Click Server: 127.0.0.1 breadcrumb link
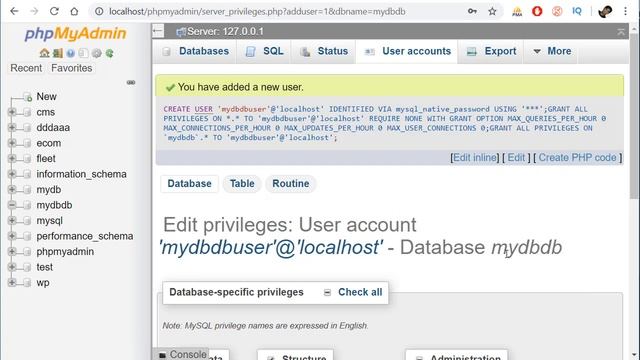 225,31
